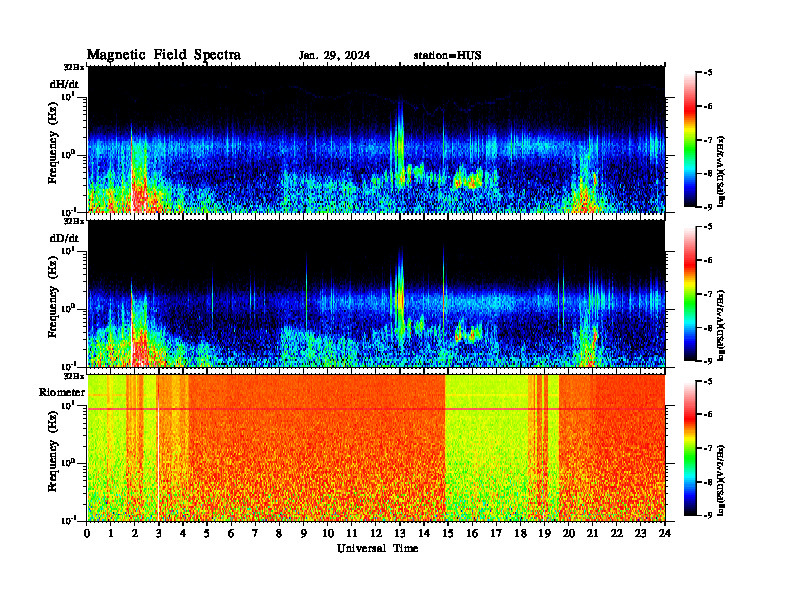Click the 'station=HUS' label
This screenshot has width=792, height=612.
[447, 56]
